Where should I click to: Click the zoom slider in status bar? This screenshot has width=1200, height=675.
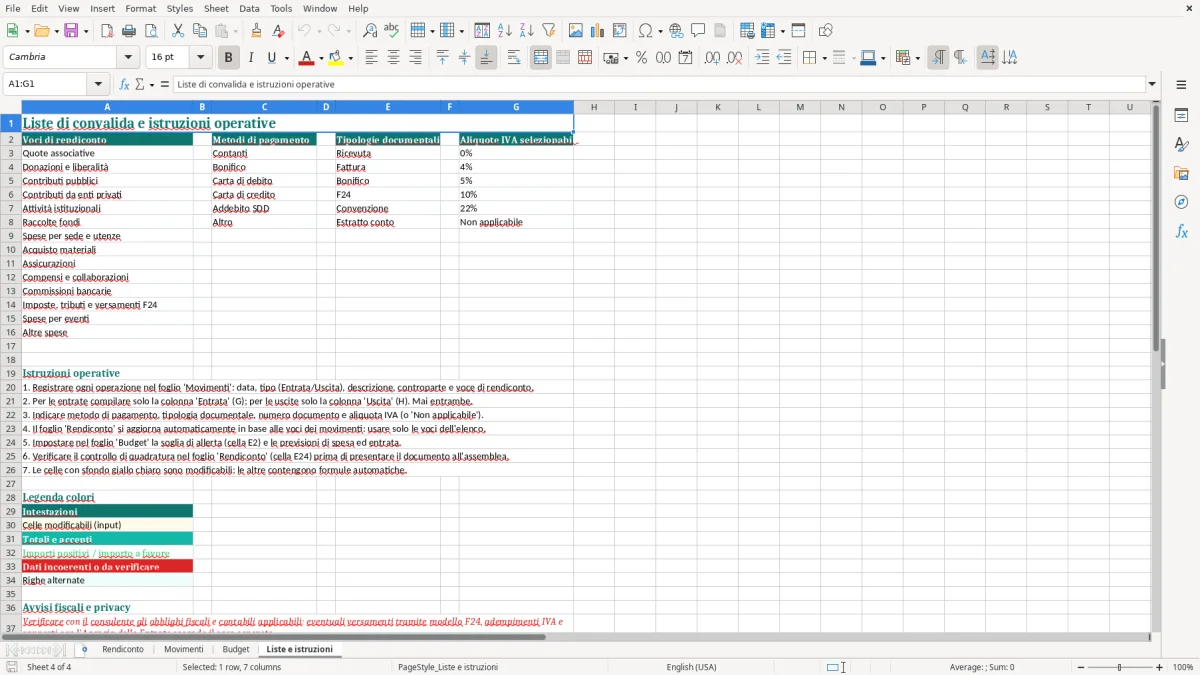click(x=1120, y=667)
